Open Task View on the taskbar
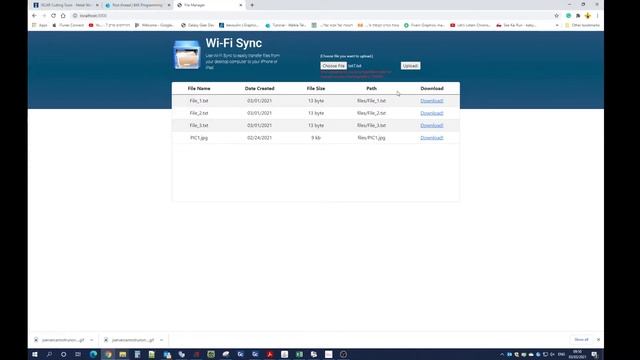Viewport: 640px width, 360px height. 78,354
